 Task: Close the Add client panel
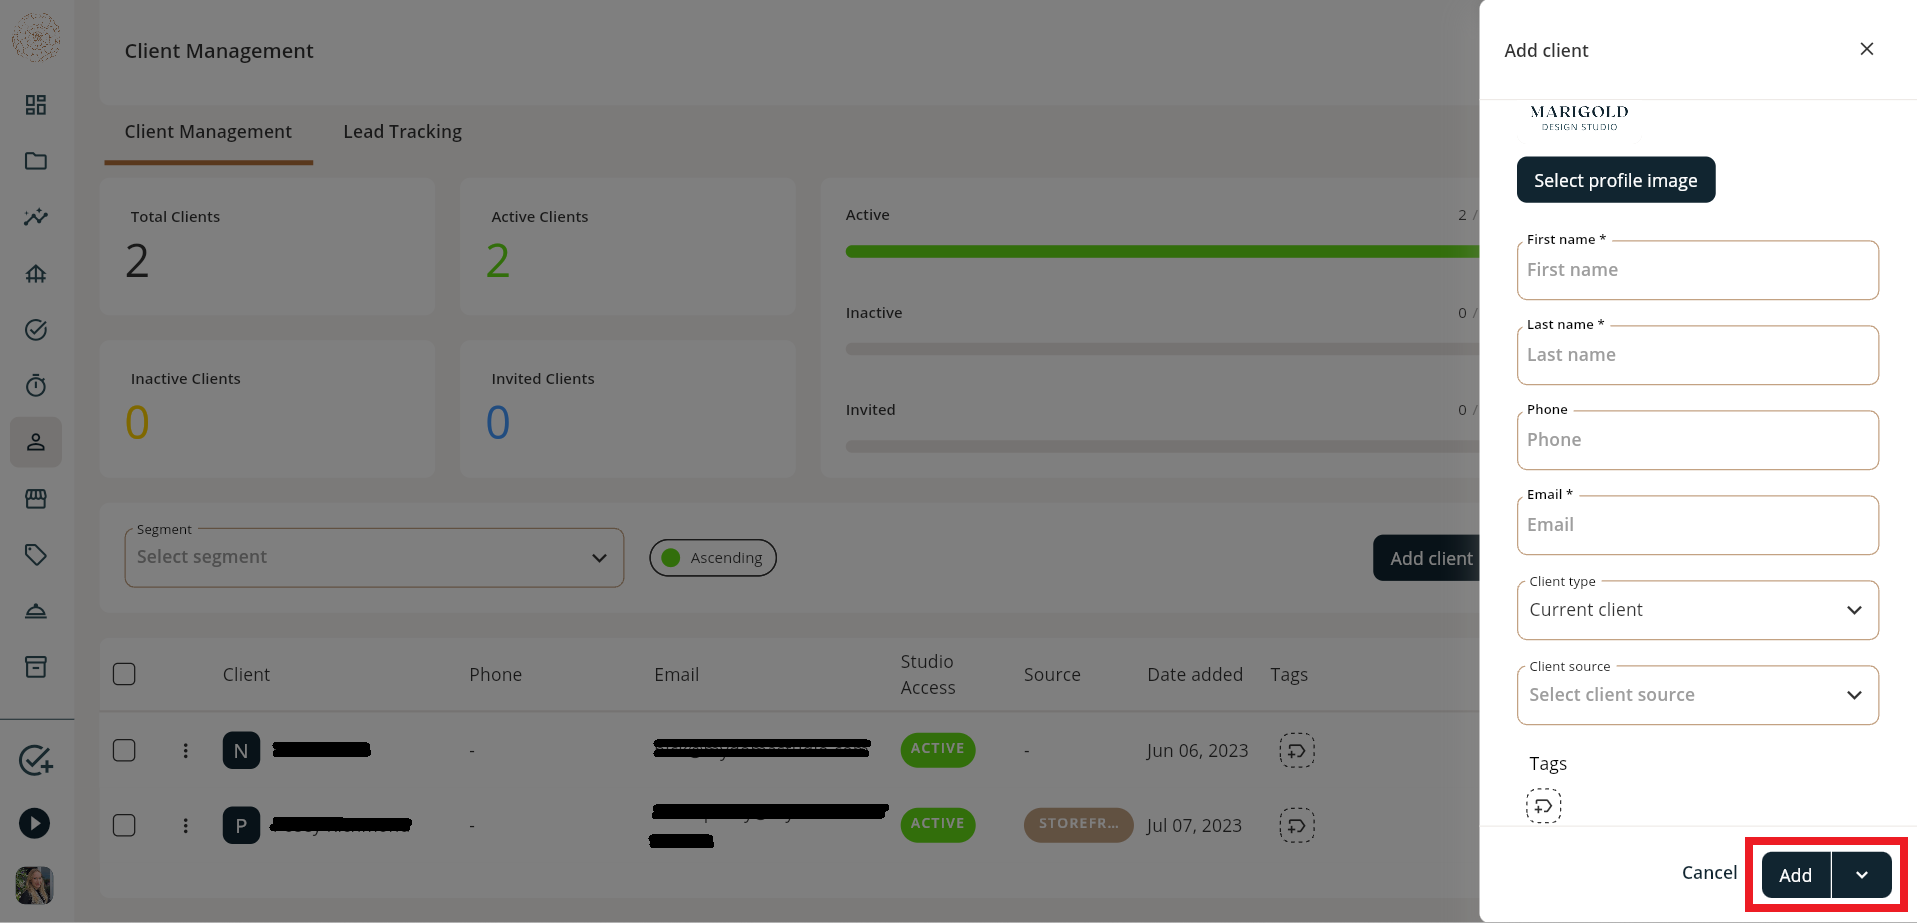coord(1866,49)
